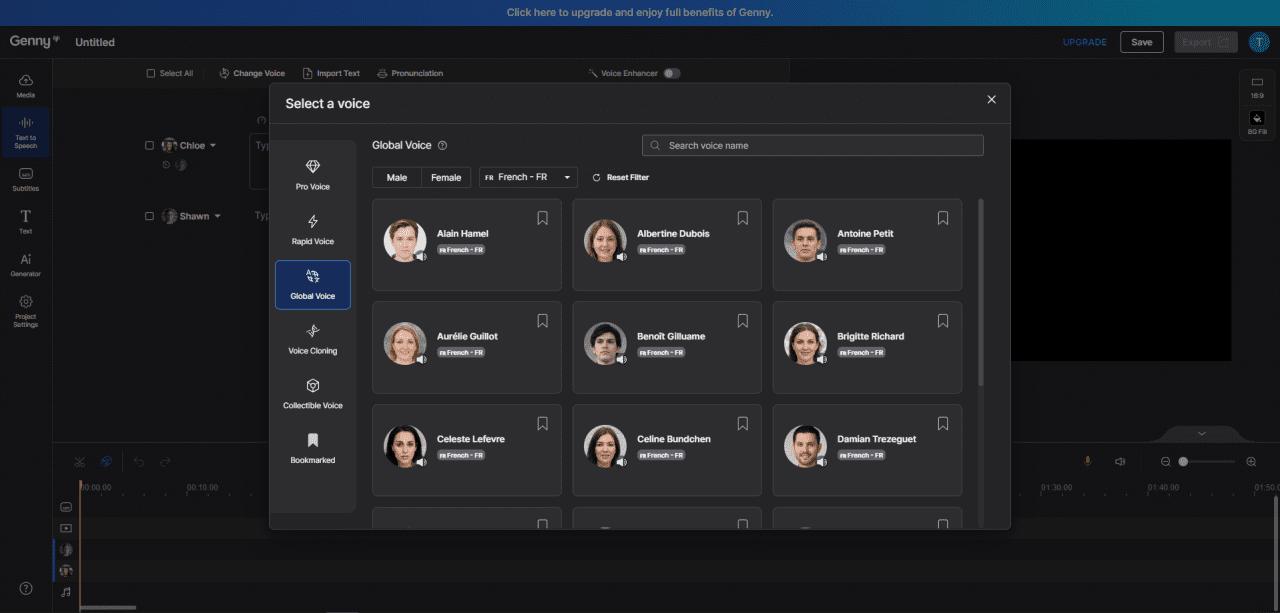The image size is (1280, 613).
Task: Tick checkbox beside Shawn voice block
Action: pyautogui.click(x=150, y=216)
